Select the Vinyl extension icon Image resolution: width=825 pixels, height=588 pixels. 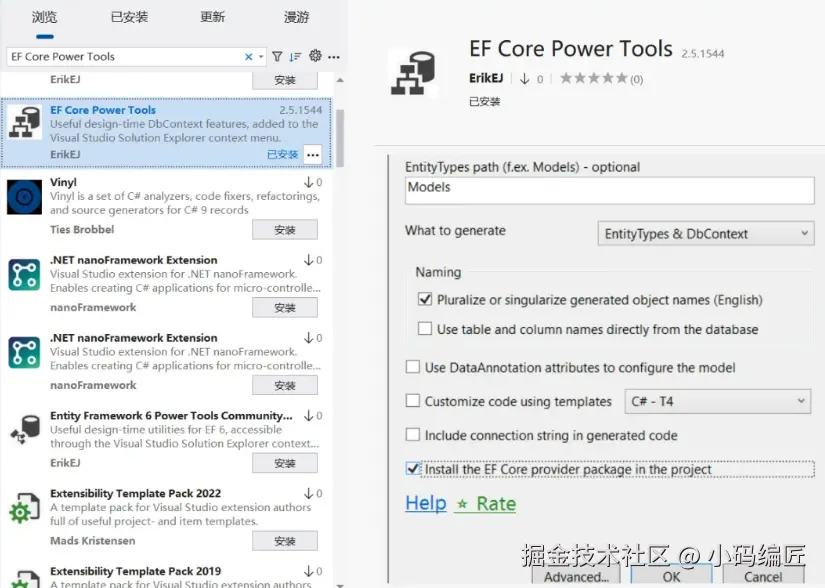click(x=24, y=197)
